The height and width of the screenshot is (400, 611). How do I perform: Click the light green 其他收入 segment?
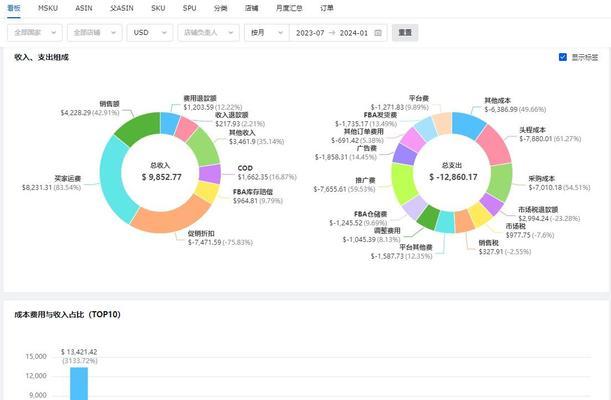coord(204,146)
